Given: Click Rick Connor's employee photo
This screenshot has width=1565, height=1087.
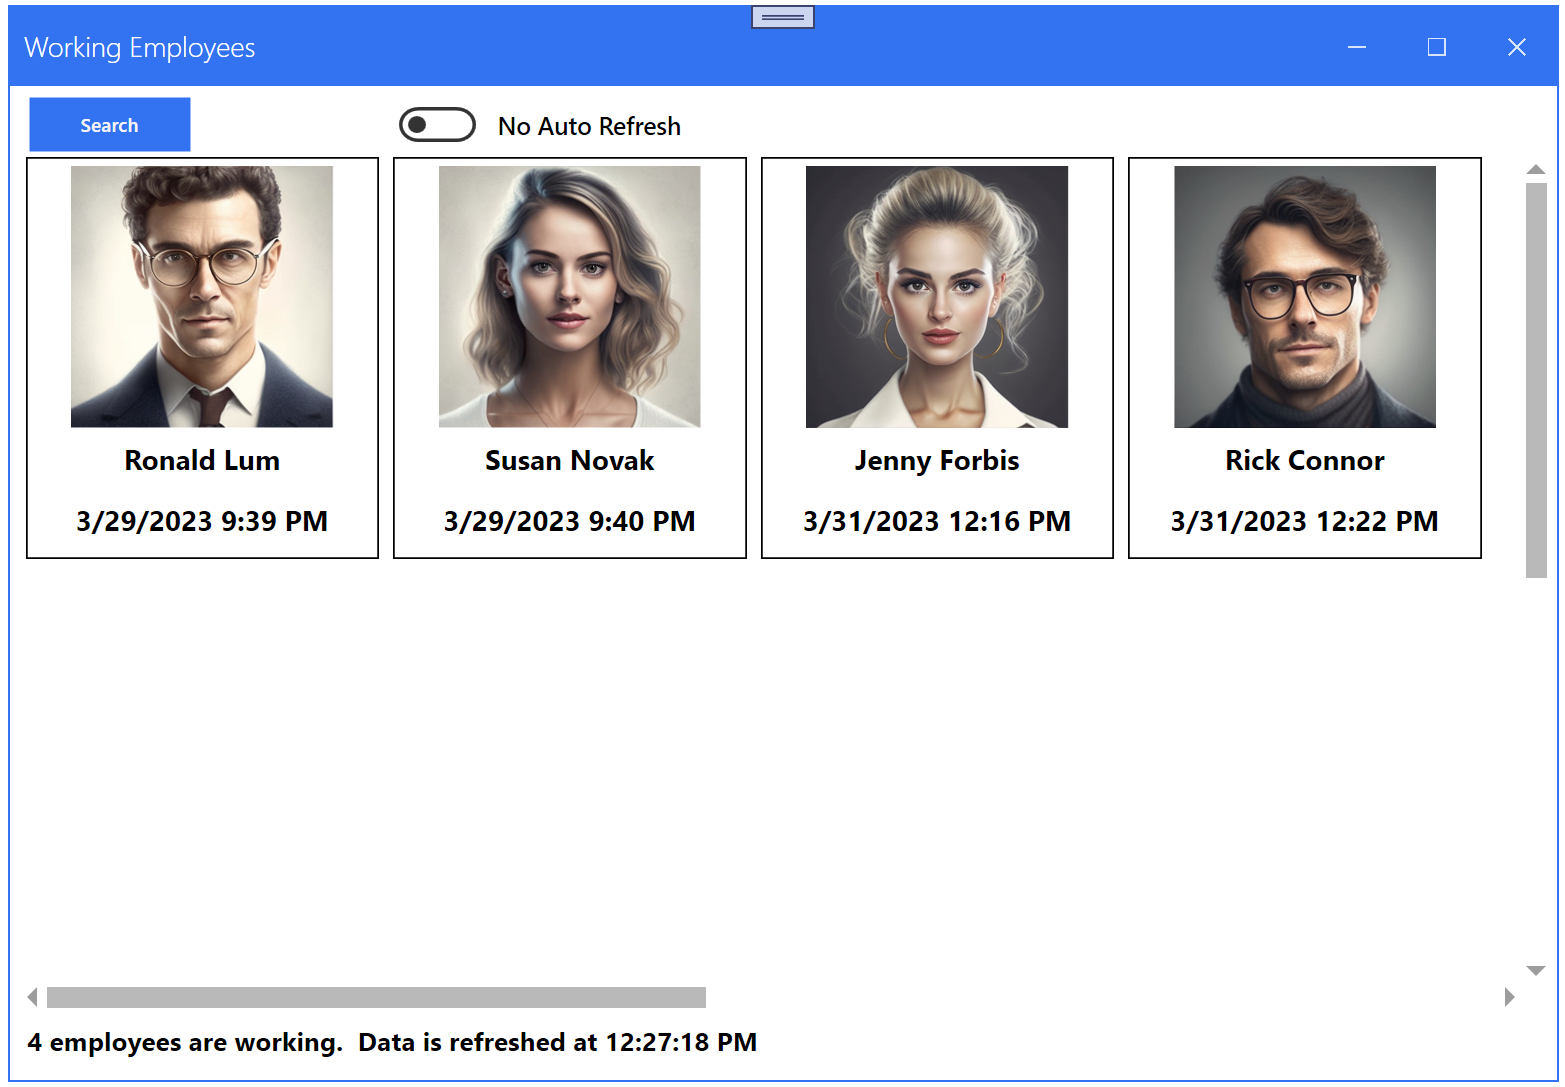Looking at the screenshot, I should (x=1304, y=295).
